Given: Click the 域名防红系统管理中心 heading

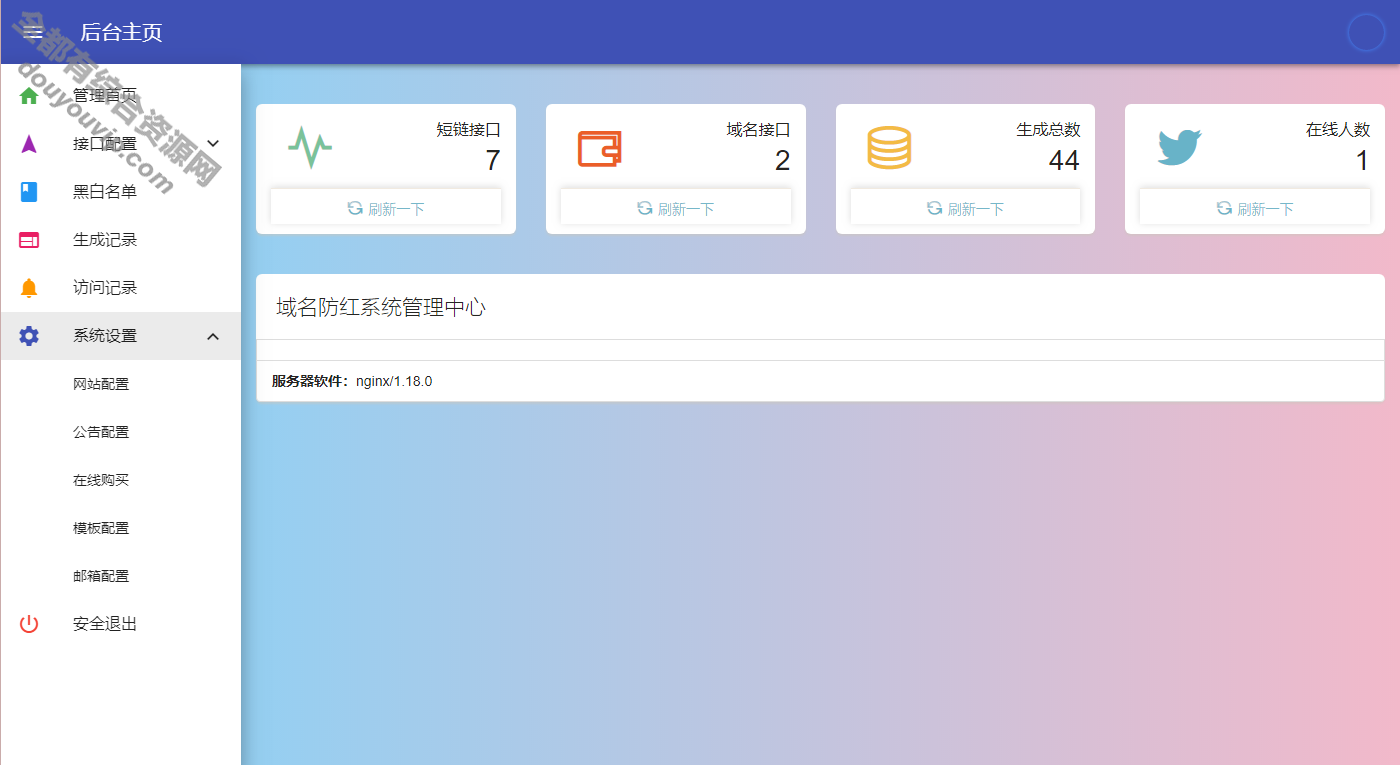Looking at the screenshot, I should point(381,307).
